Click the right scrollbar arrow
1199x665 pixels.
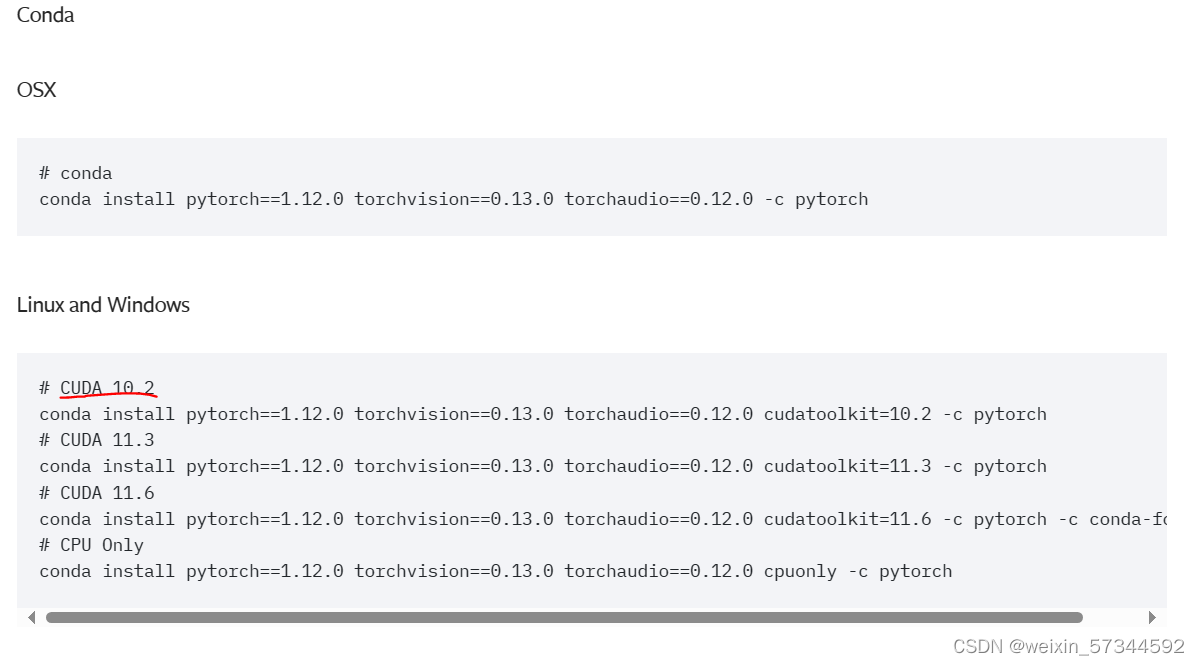1151,617
